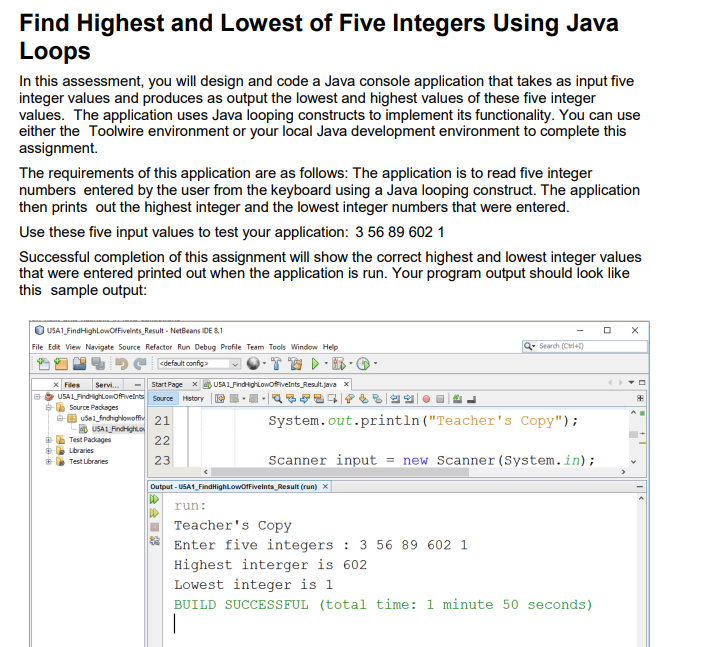Close the Start Page tab
Viewport: 702px width, 647px height.
[x=194, y=384]
